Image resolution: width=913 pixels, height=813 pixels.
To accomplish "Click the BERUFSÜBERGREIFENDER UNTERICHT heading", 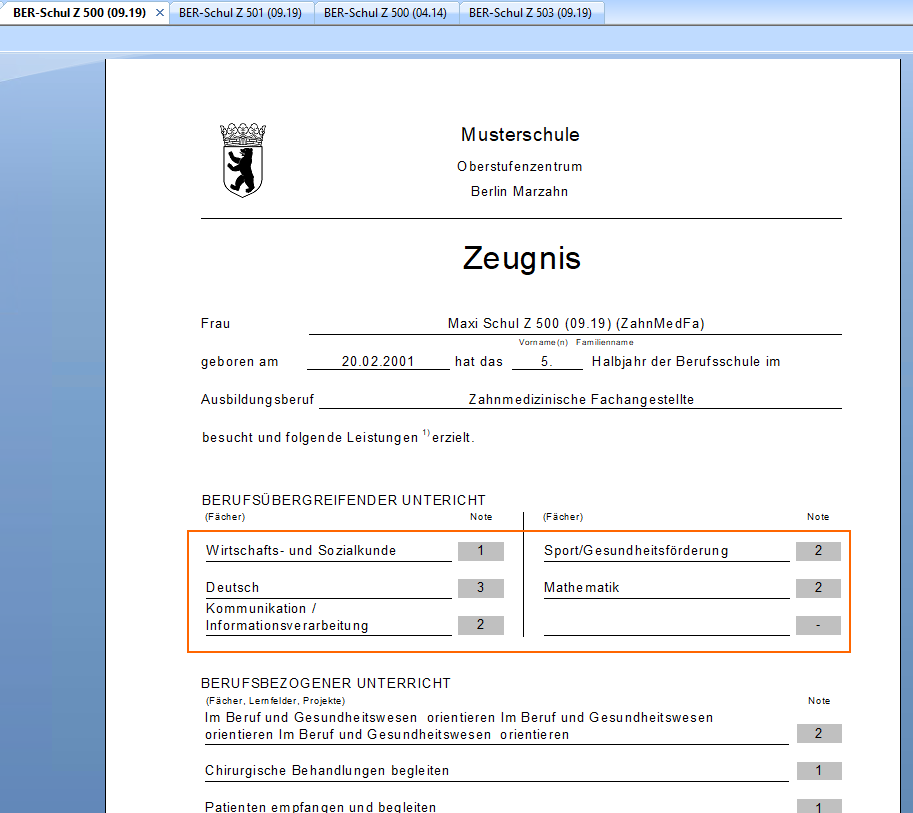I will pos(344,500).
